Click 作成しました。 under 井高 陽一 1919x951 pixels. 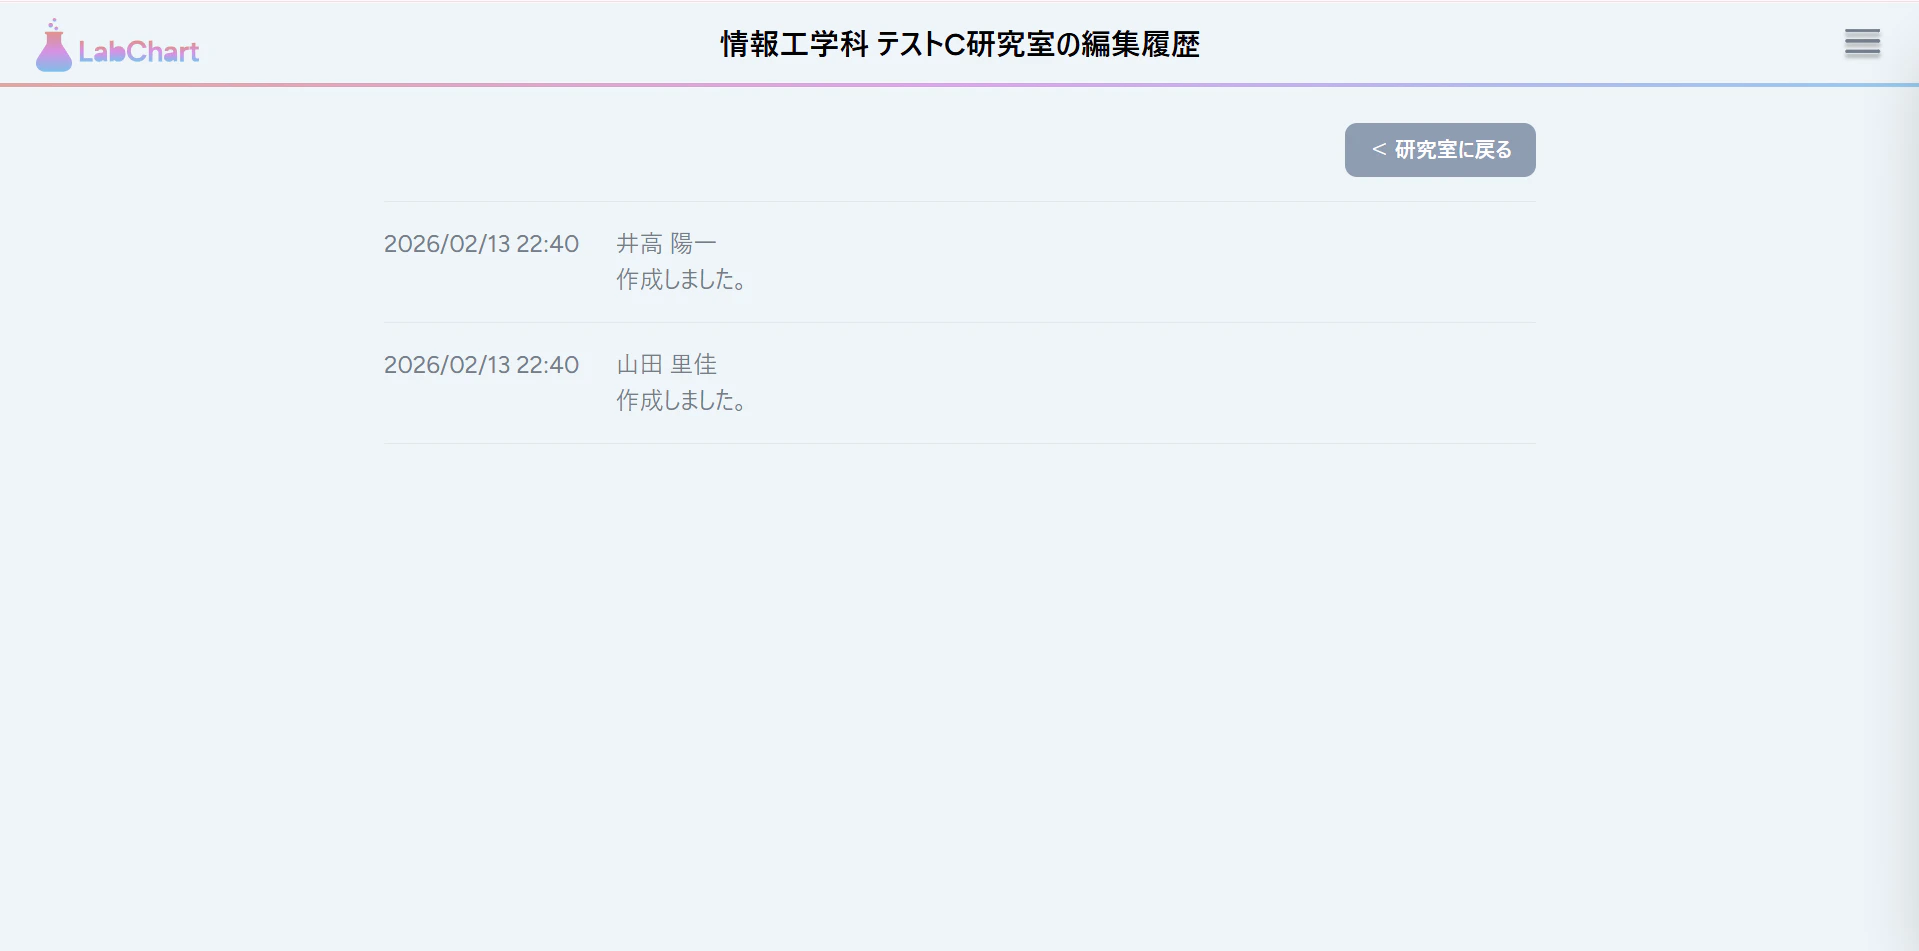click(x=682, y=280)
